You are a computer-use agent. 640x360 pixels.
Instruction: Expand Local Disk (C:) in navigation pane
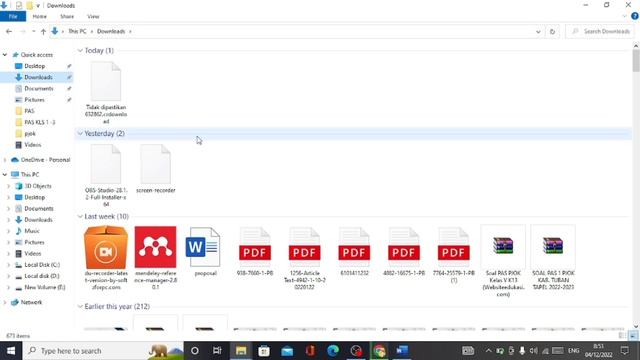tap(9, 265)
